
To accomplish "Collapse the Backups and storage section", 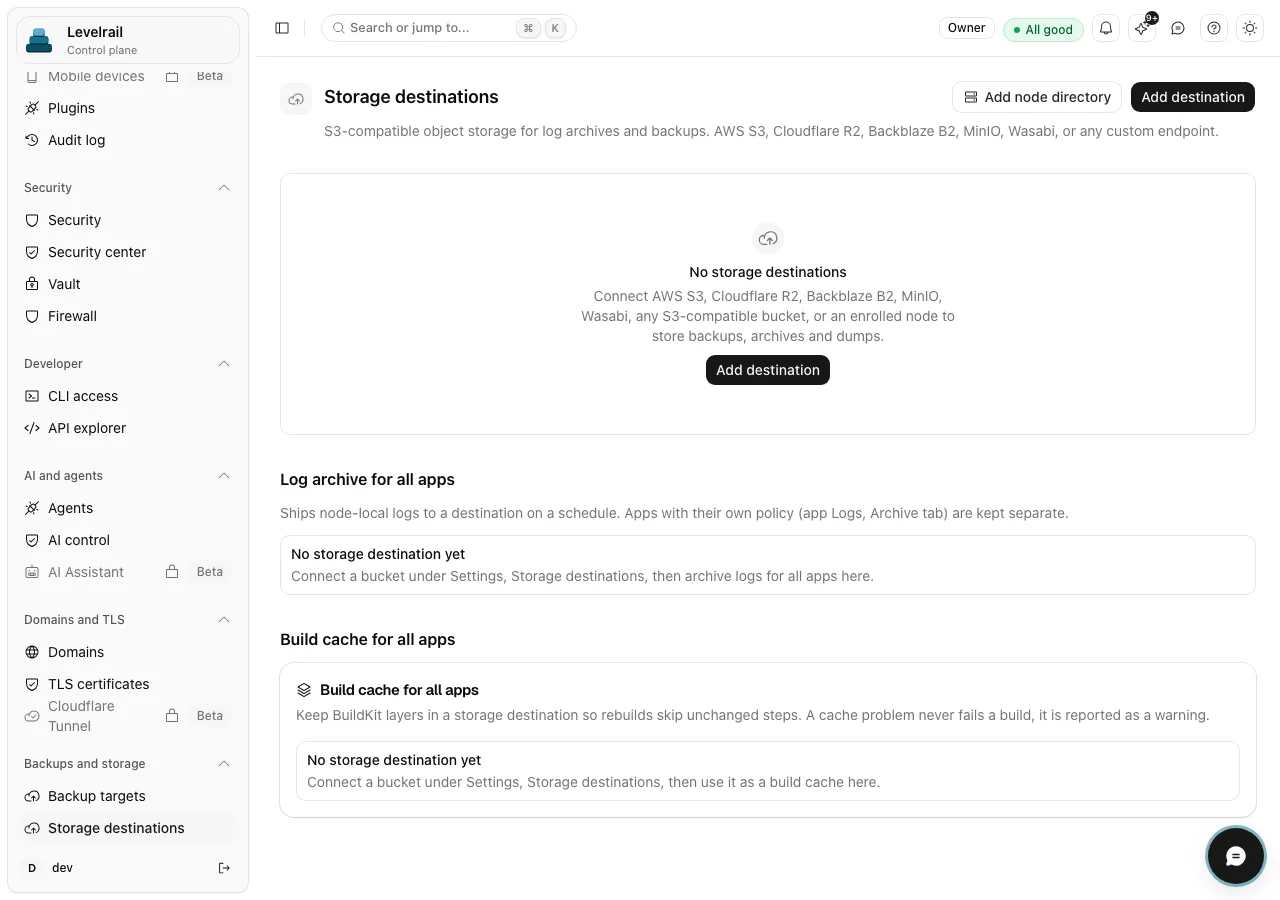I will coord(224,764).
